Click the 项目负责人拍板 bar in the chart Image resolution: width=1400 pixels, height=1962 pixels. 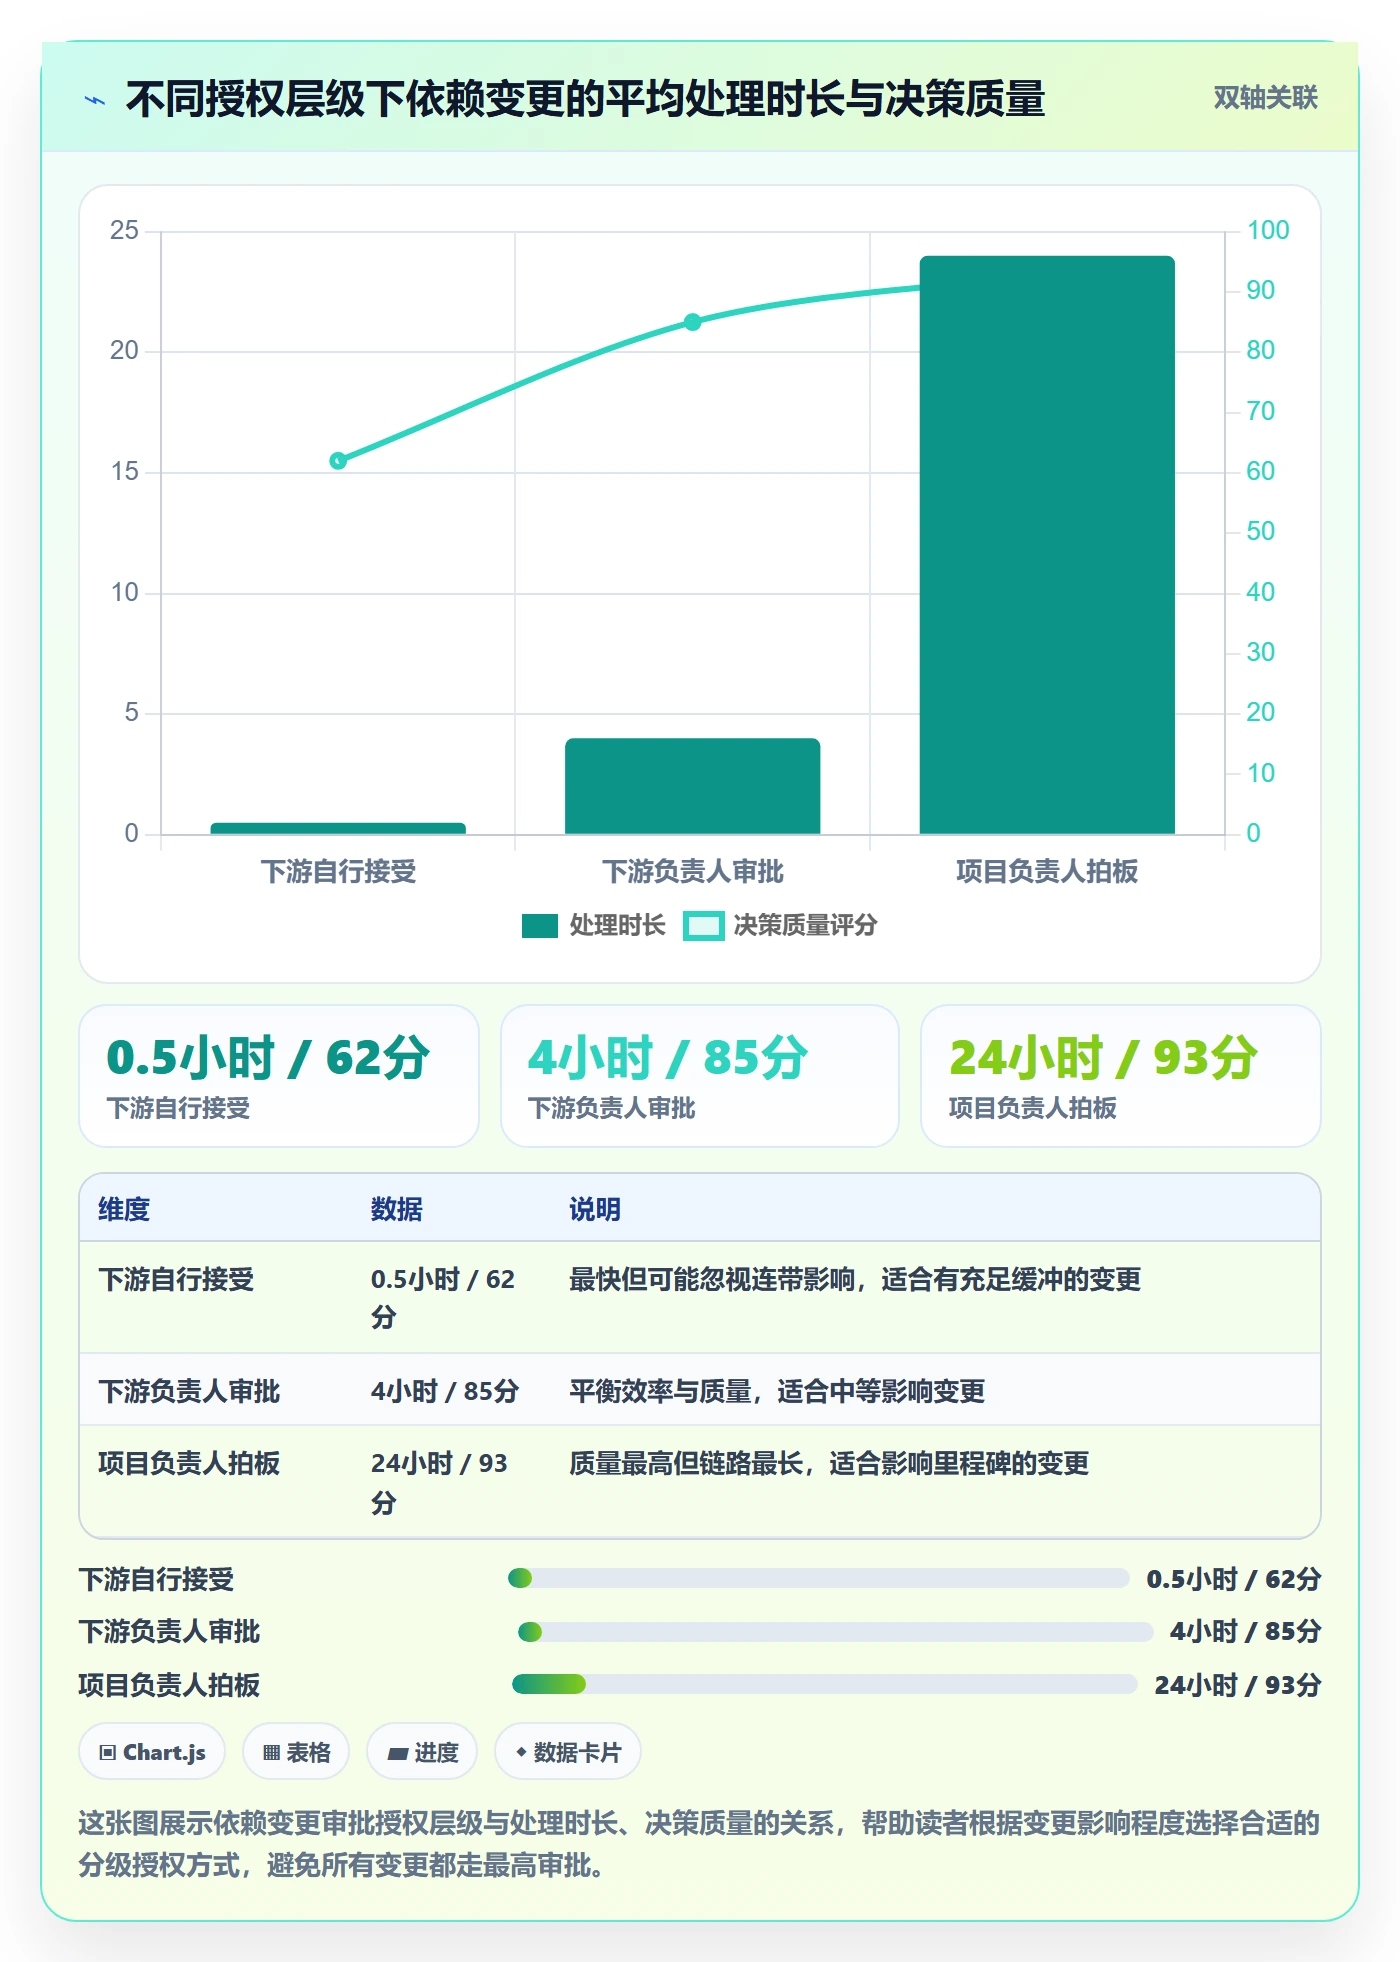(x=1047, y=545)
